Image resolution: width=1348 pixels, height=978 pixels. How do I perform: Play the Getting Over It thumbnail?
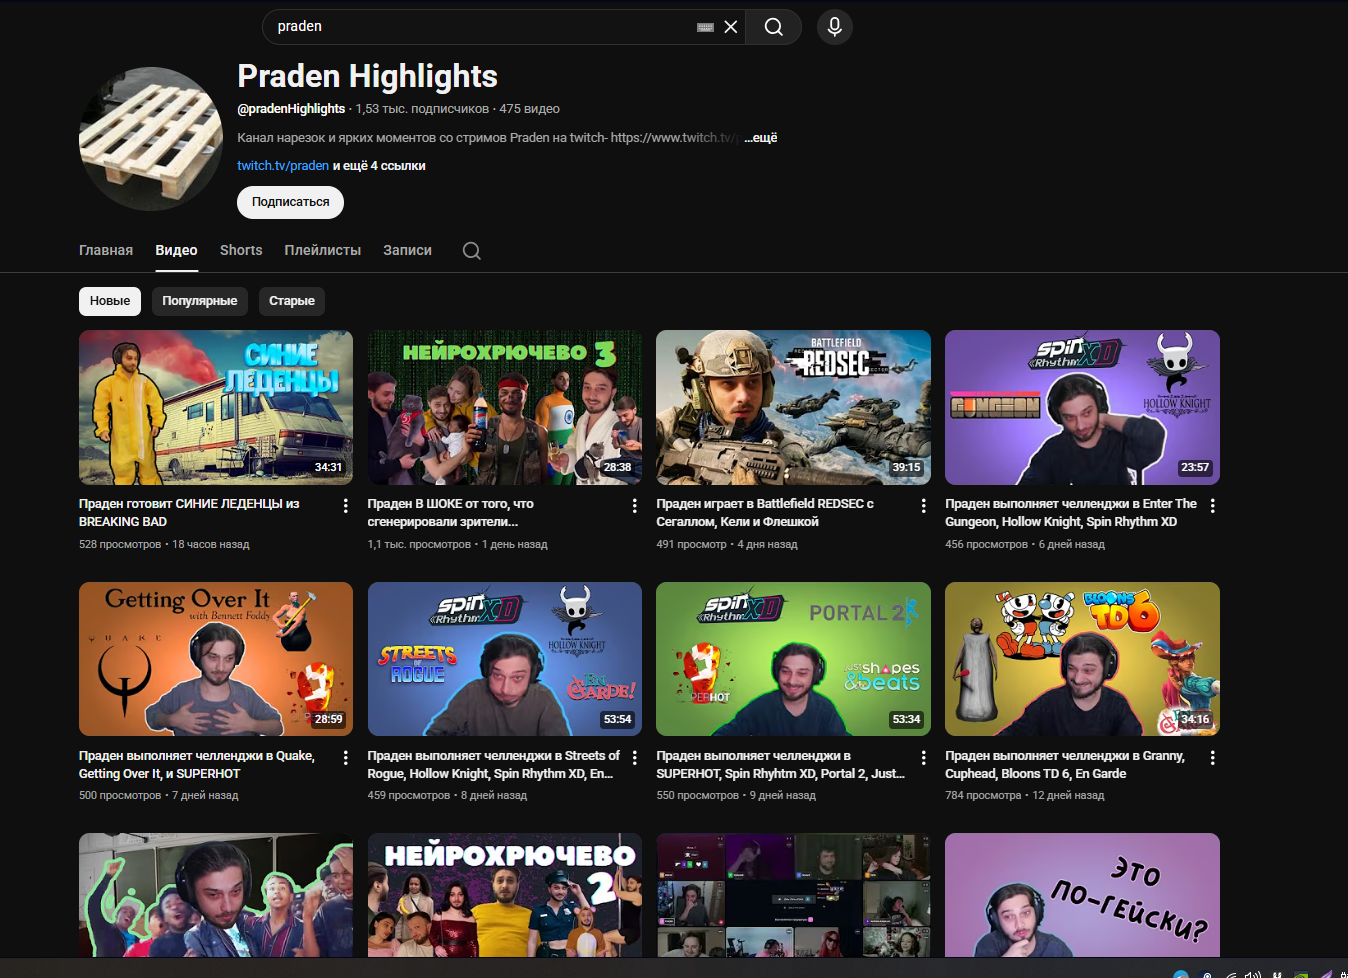(x=216, y=659)
